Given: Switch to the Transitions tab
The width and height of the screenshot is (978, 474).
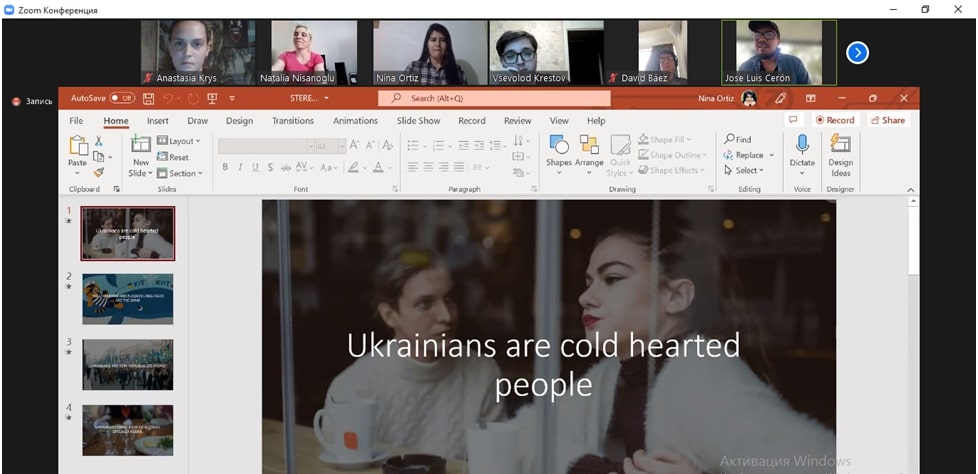Looking at the screenshot, I should tap(293, 121).
